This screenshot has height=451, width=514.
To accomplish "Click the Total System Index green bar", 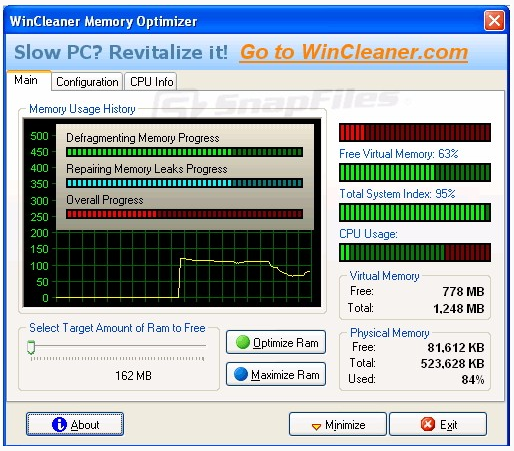I will coord(415,212).
